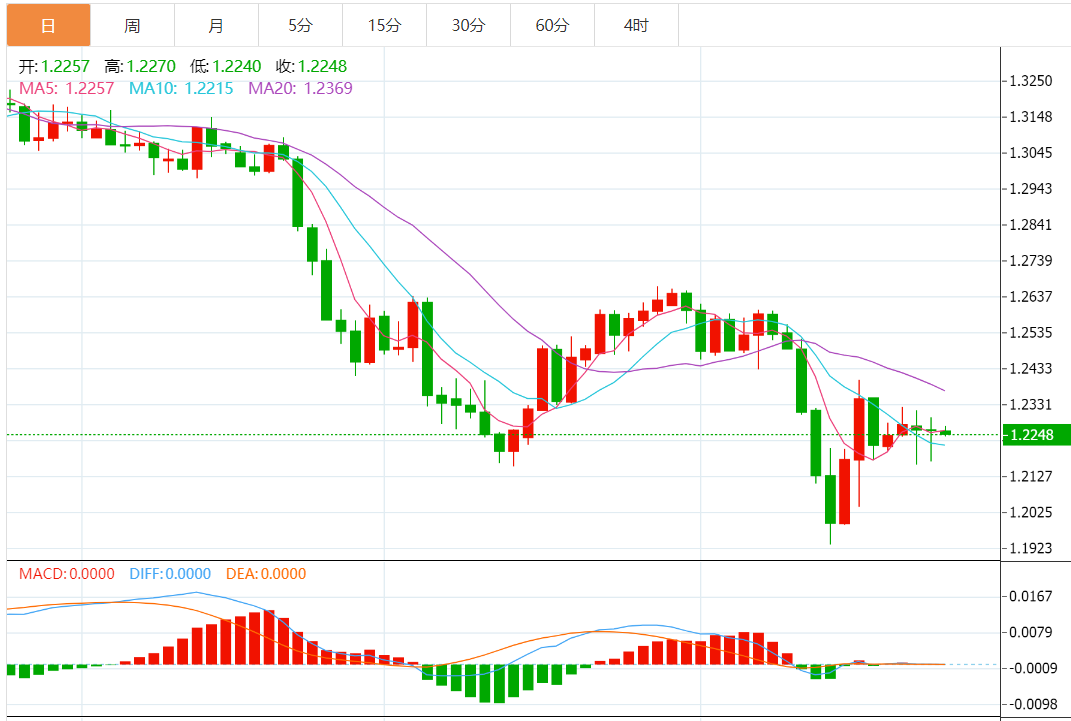1071x721 pixels.
Task: Click the MA10: 1.2215 indicator label
Action: (181, 88)
